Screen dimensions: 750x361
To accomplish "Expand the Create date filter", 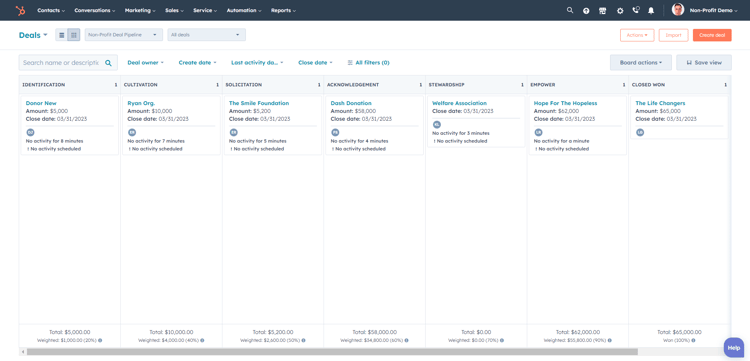I will tap(198, 63).
